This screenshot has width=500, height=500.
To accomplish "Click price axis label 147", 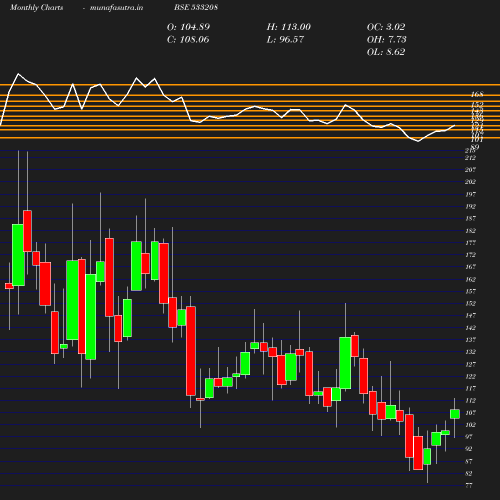I will 470,315.
